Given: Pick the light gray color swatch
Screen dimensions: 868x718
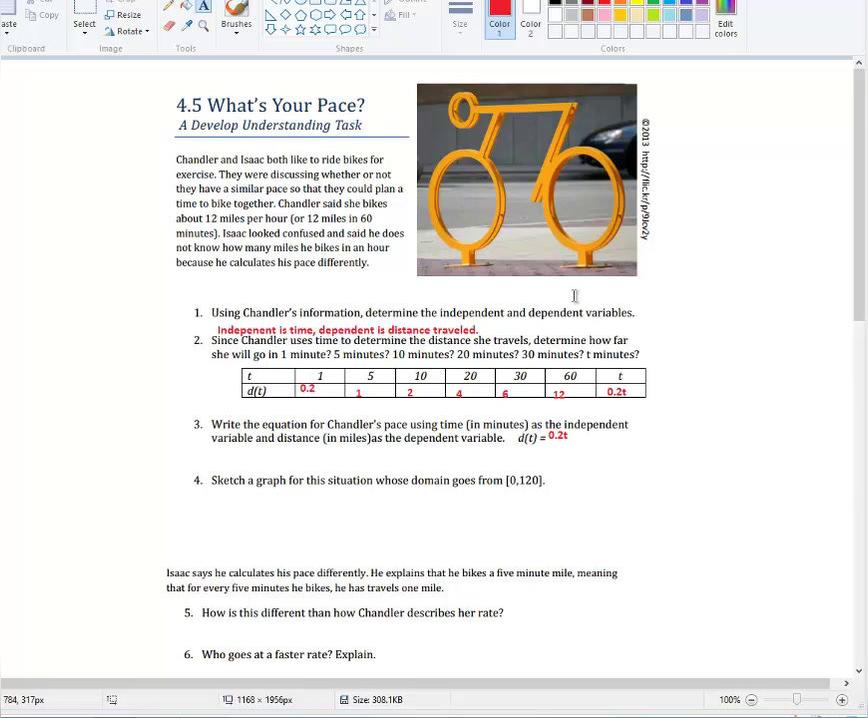Looking at the screenshot, I should pyautogui.click(x=572, y=15).
